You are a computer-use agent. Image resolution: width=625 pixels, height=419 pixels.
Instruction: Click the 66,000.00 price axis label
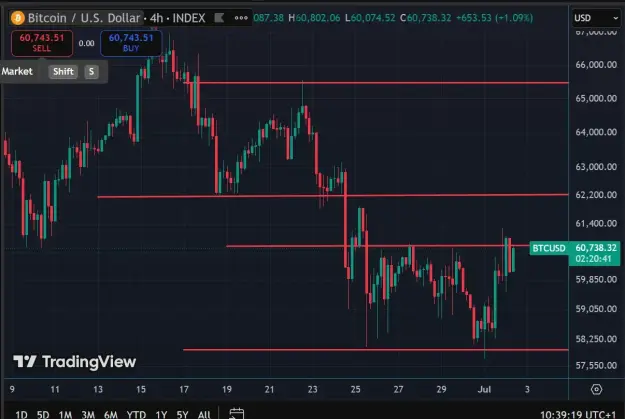coord(596,65)
